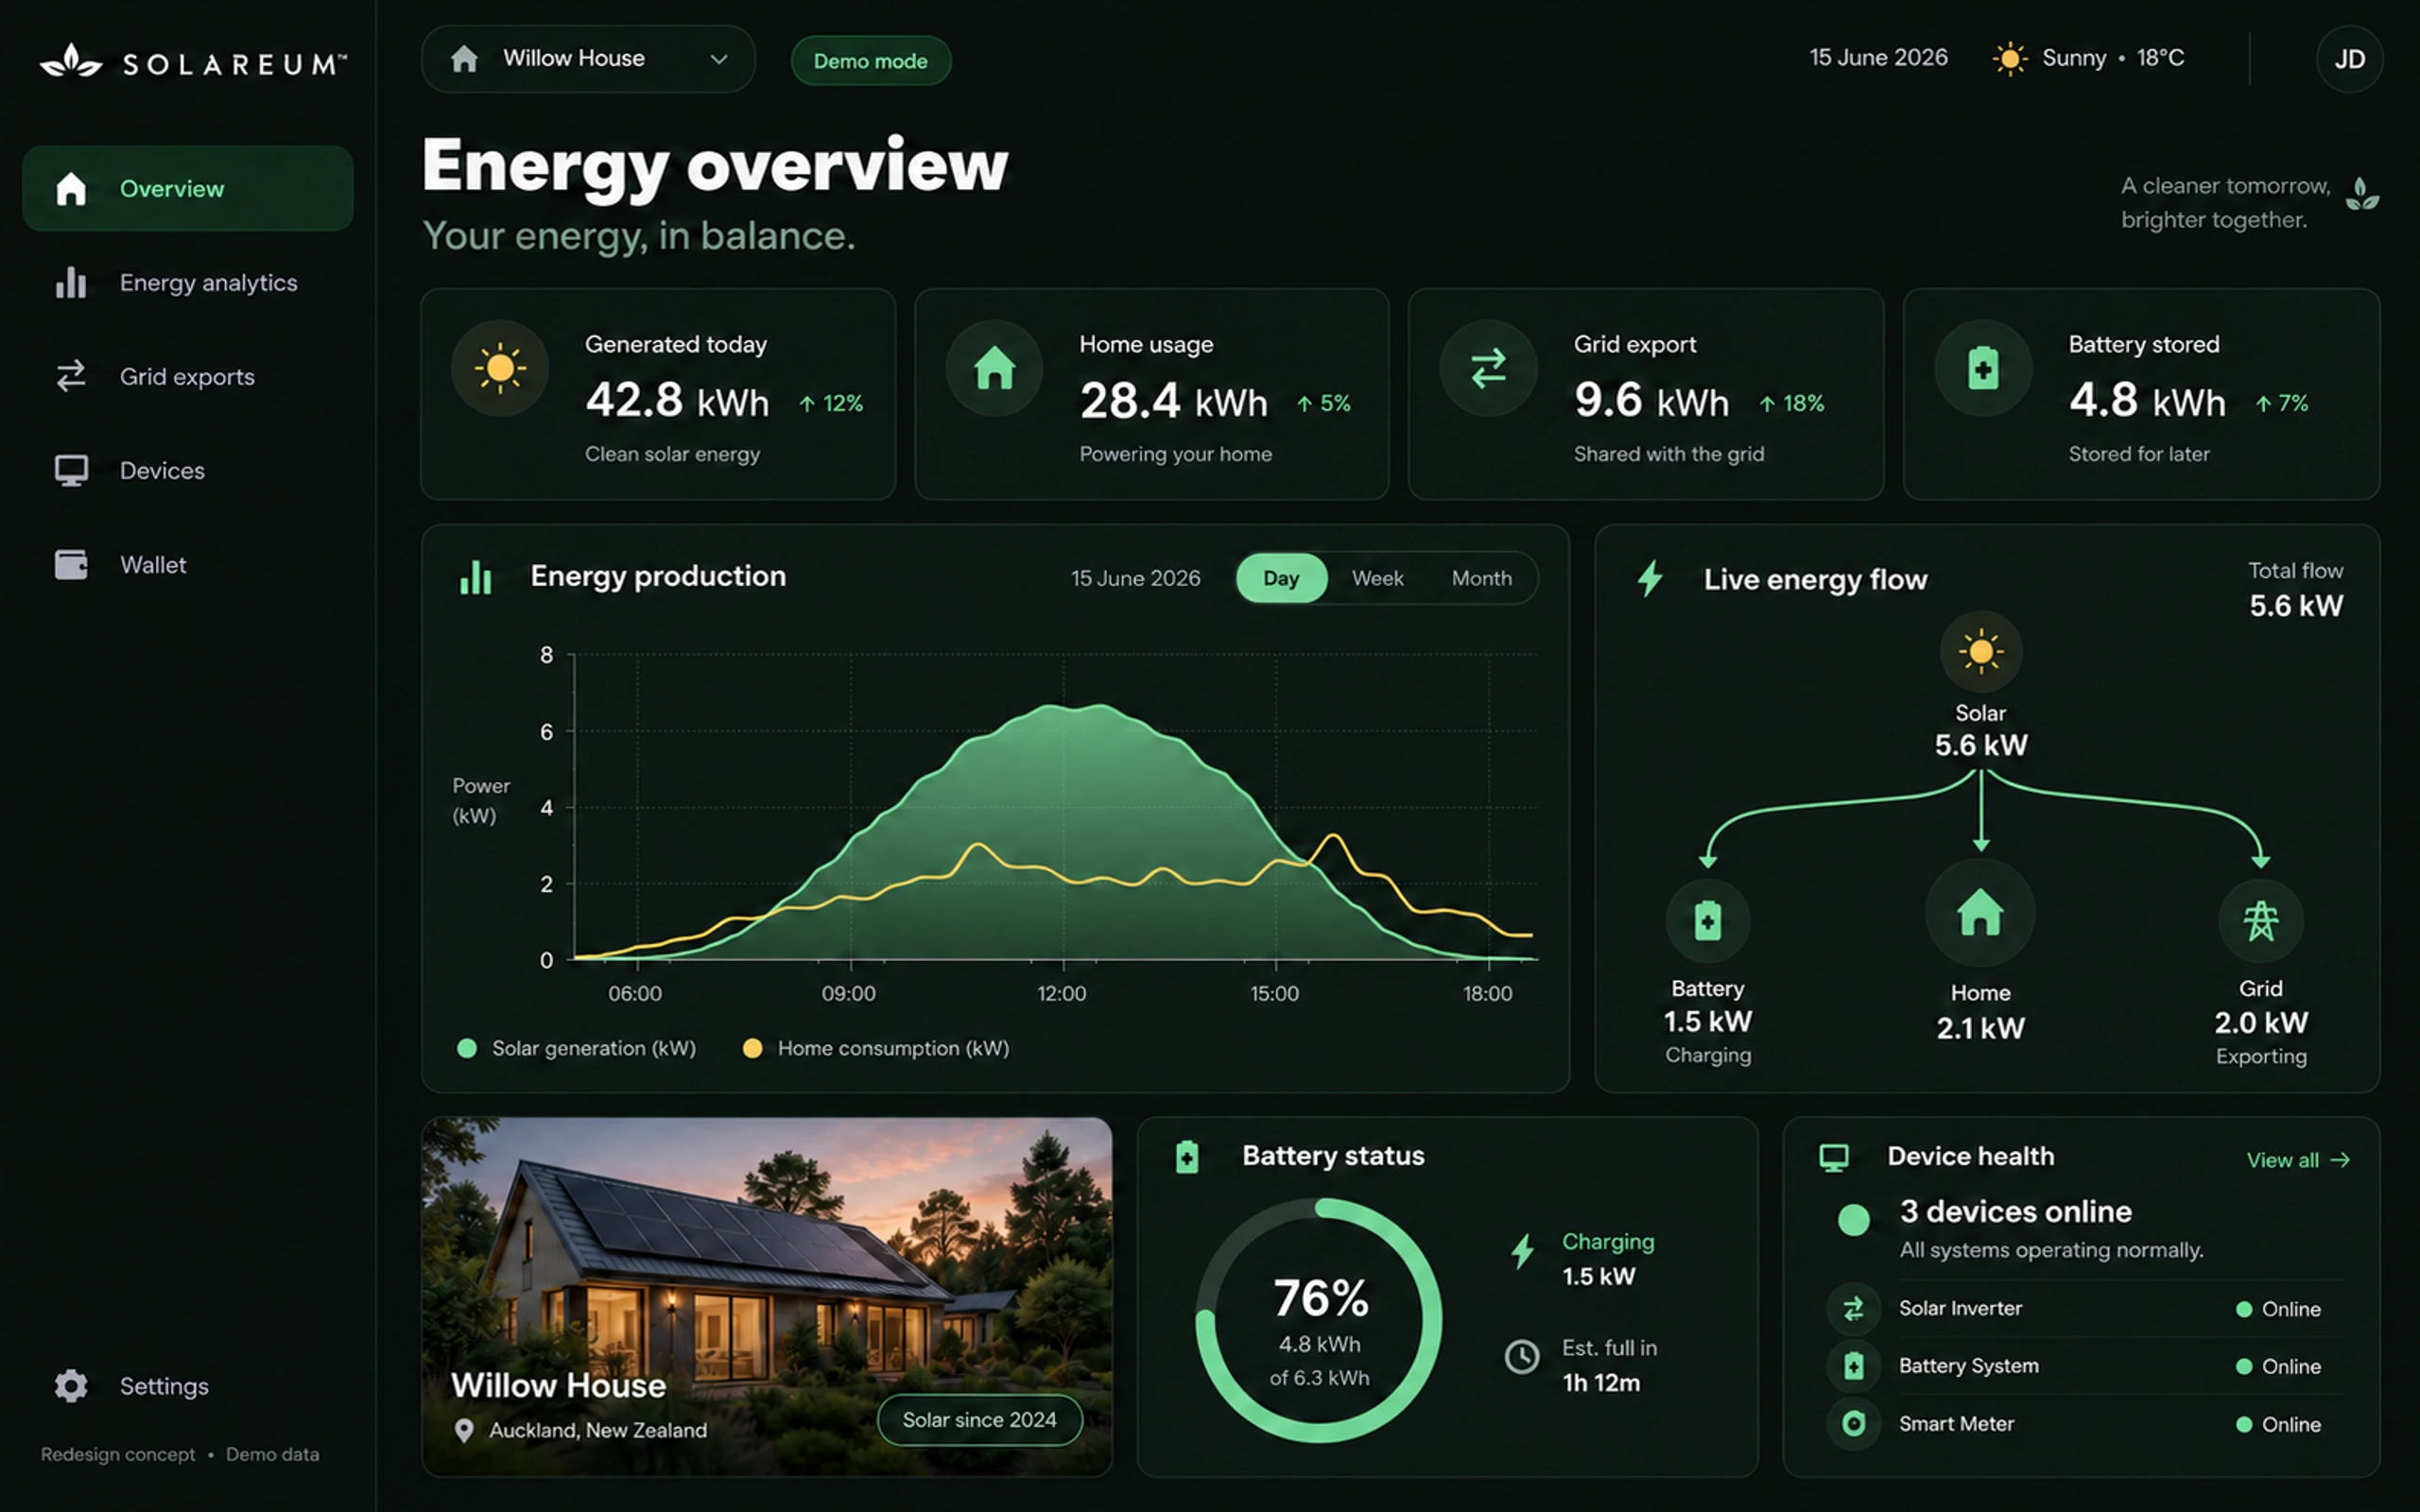Click the Devices monitor icon in sidebar
The width and height of the screenshot is (2420, 1512).
(x=71, y=470)
